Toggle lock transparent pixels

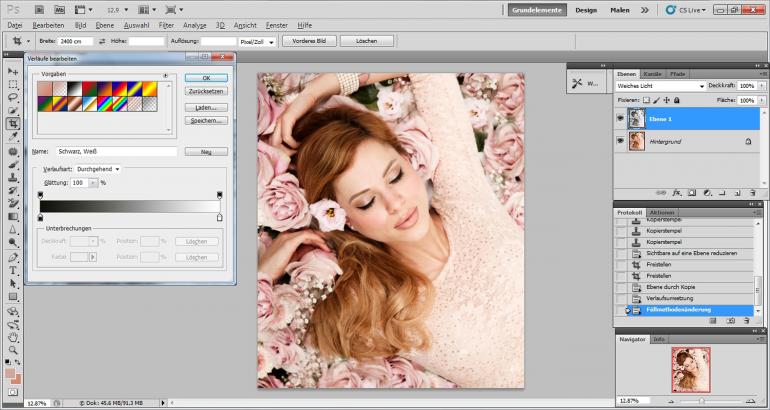coord(646,100)
